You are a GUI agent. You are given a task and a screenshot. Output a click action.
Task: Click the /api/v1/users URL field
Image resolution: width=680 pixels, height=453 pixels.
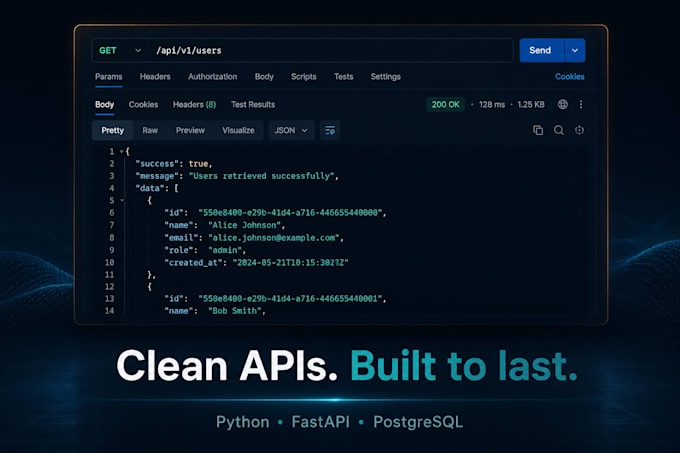[330, 50]
